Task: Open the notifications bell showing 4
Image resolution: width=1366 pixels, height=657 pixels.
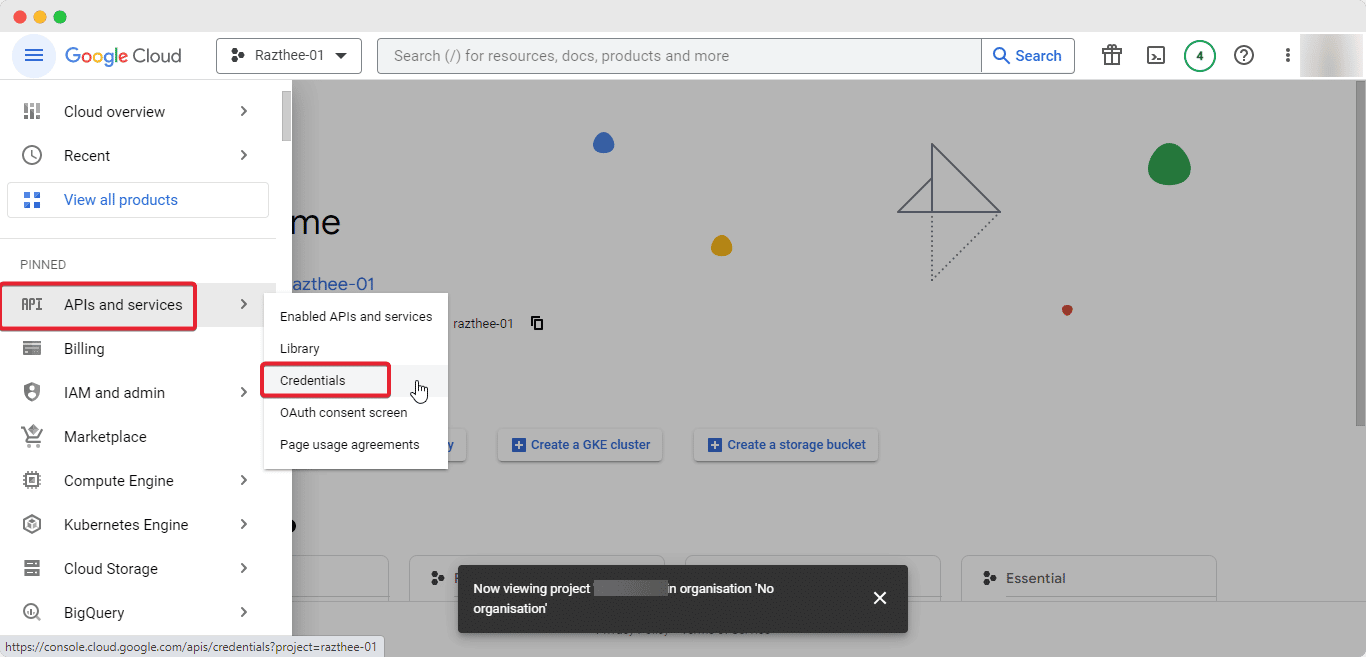Action: (x=1200, y=55)
